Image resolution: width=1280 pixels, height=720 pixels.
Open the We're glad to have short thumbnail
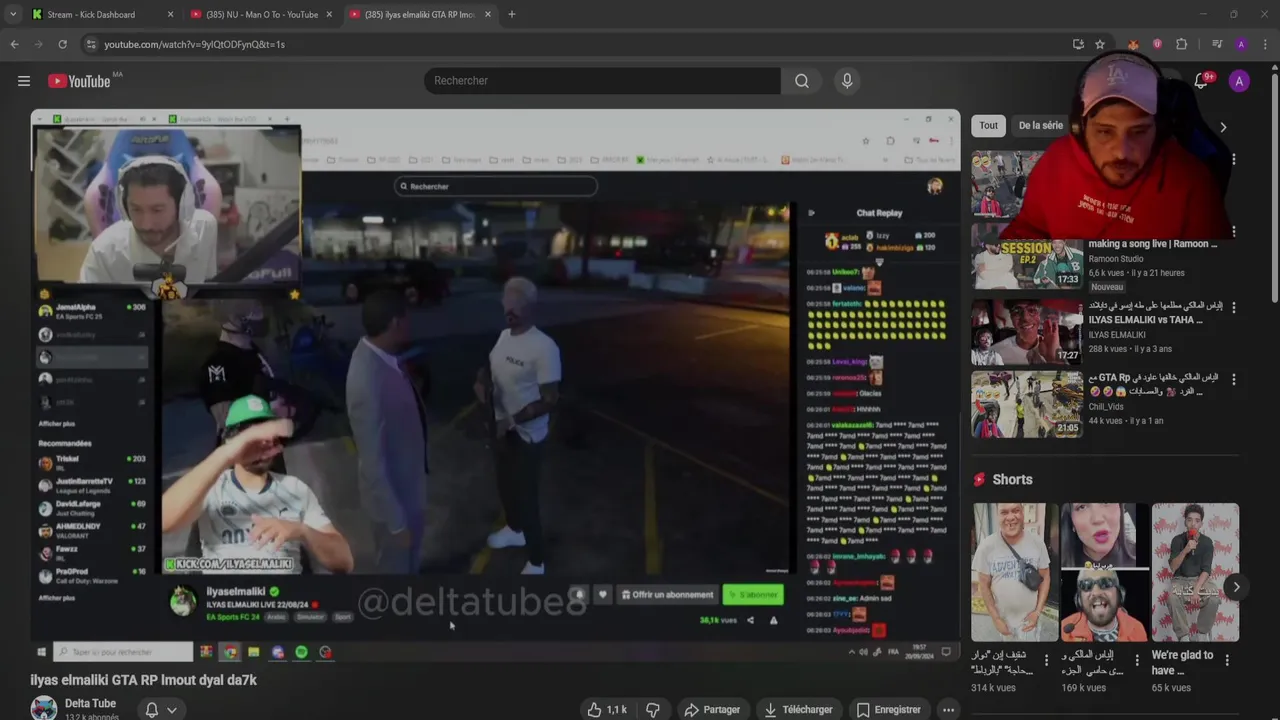coord(1195,572)
